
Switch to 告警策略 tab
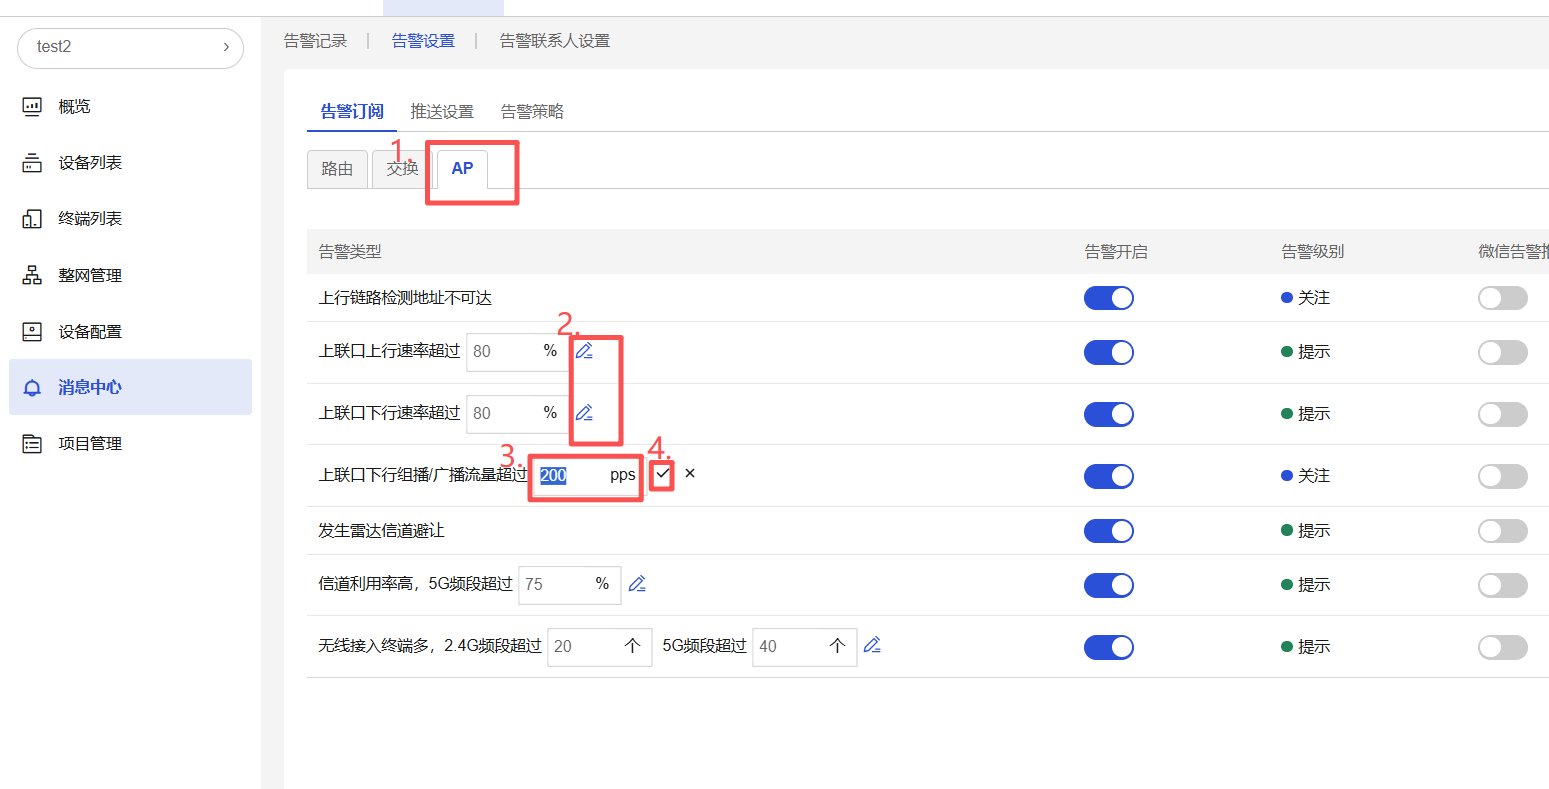tap(532, 111)
